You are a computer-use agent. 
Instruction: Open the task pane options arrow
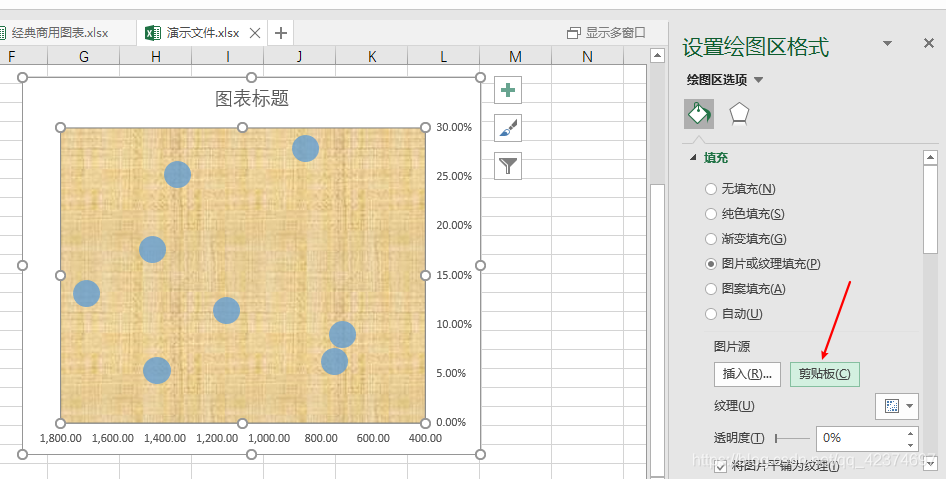[887, 43]
